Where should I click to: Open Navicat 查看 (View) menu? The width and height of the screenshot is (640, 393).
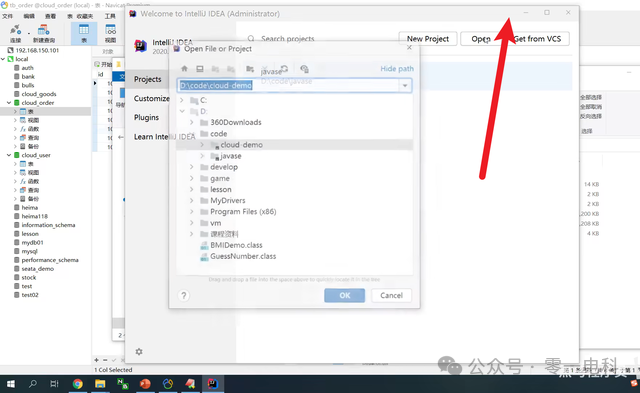click(x=50, y=16)
